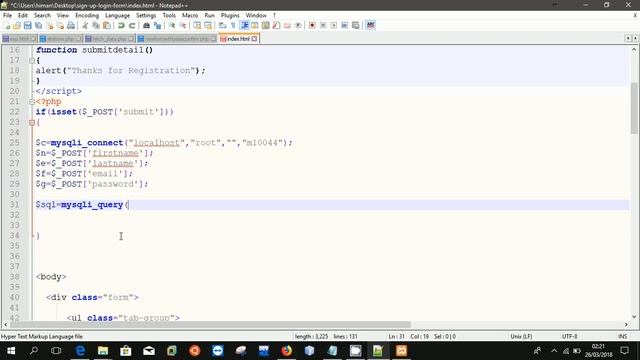Viewport: 640px width, 360px height.
Task: Collapse the php block fold at line 21
Action: coord(32,102)
